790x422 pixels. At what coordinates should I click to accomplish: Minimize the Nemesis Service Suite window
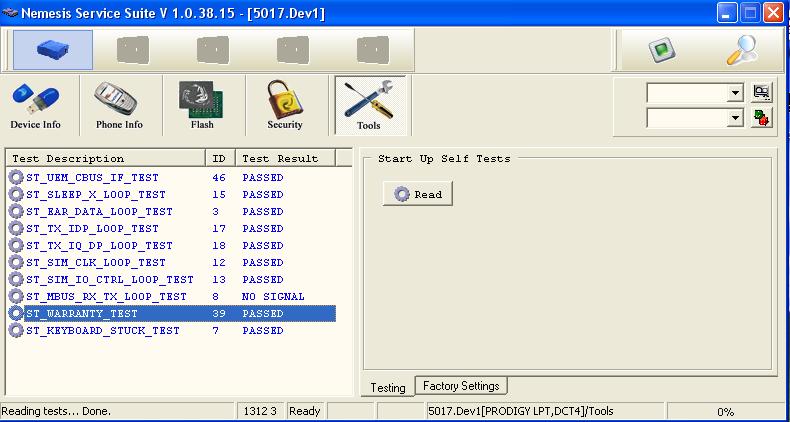(726, 13)
